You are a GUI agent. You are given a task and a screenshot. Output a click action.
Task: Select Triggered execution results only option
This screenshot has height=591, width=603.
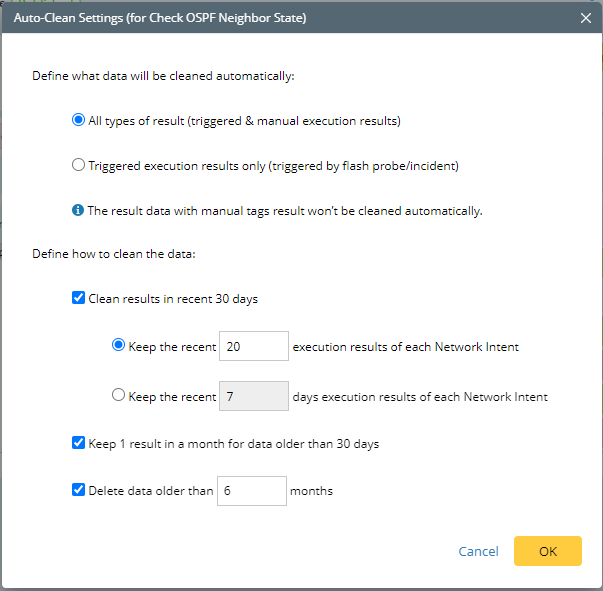coord(79,166)
